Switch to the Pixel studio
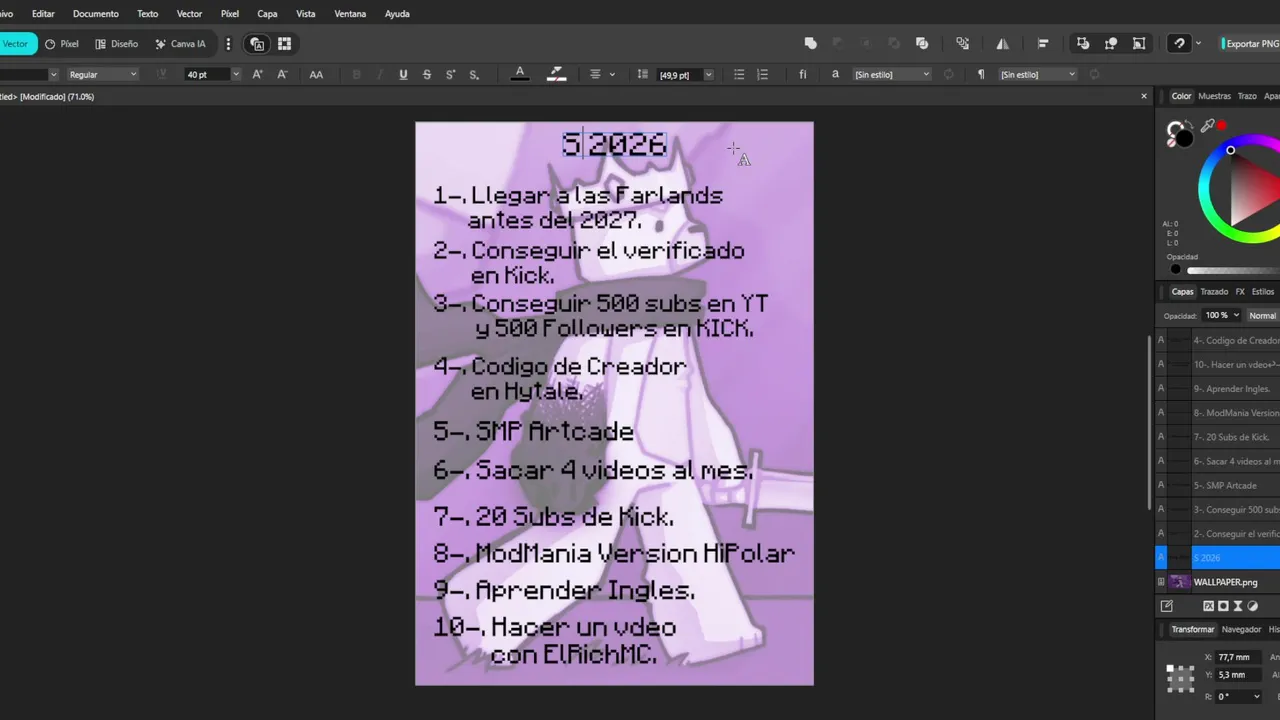Viewport: 1280px width, 720px height. click(x=62, y=44)
